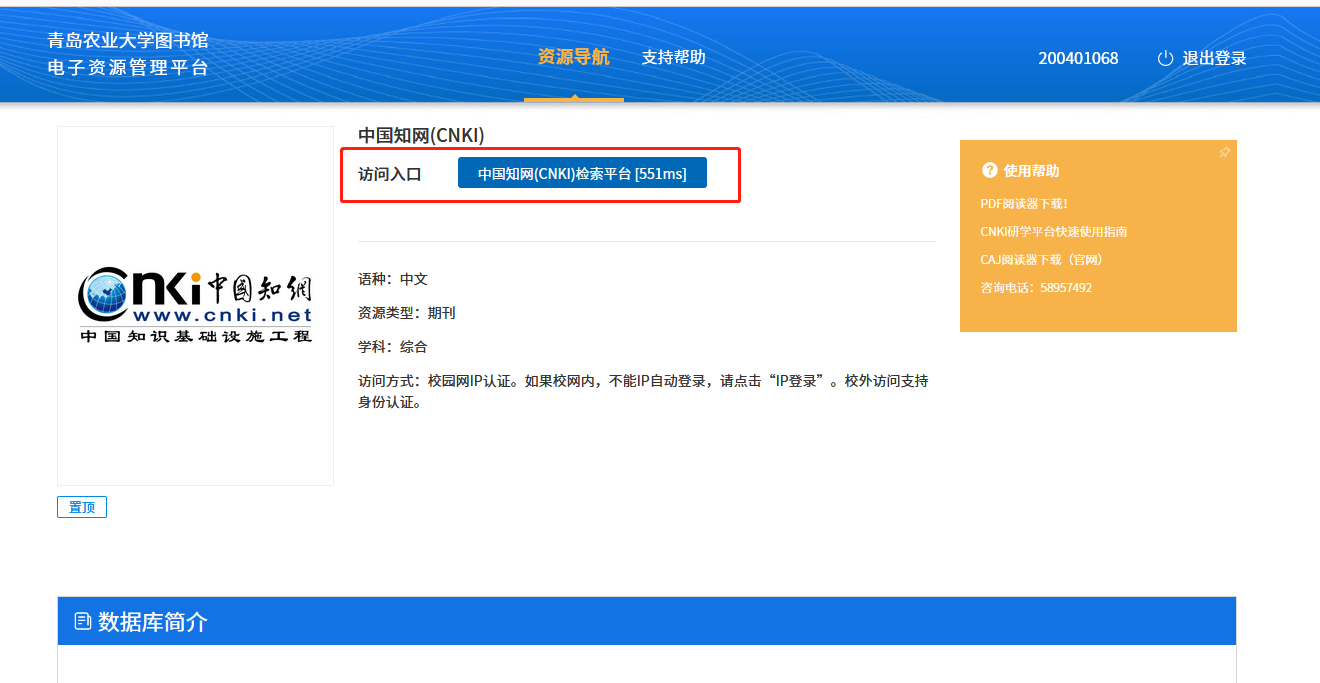The height and width of the screenshot is (683, 1320).
Task: Click the 青岛农业大学图书馆 site title
Action: pyautogui.click(x=128, y=41)
